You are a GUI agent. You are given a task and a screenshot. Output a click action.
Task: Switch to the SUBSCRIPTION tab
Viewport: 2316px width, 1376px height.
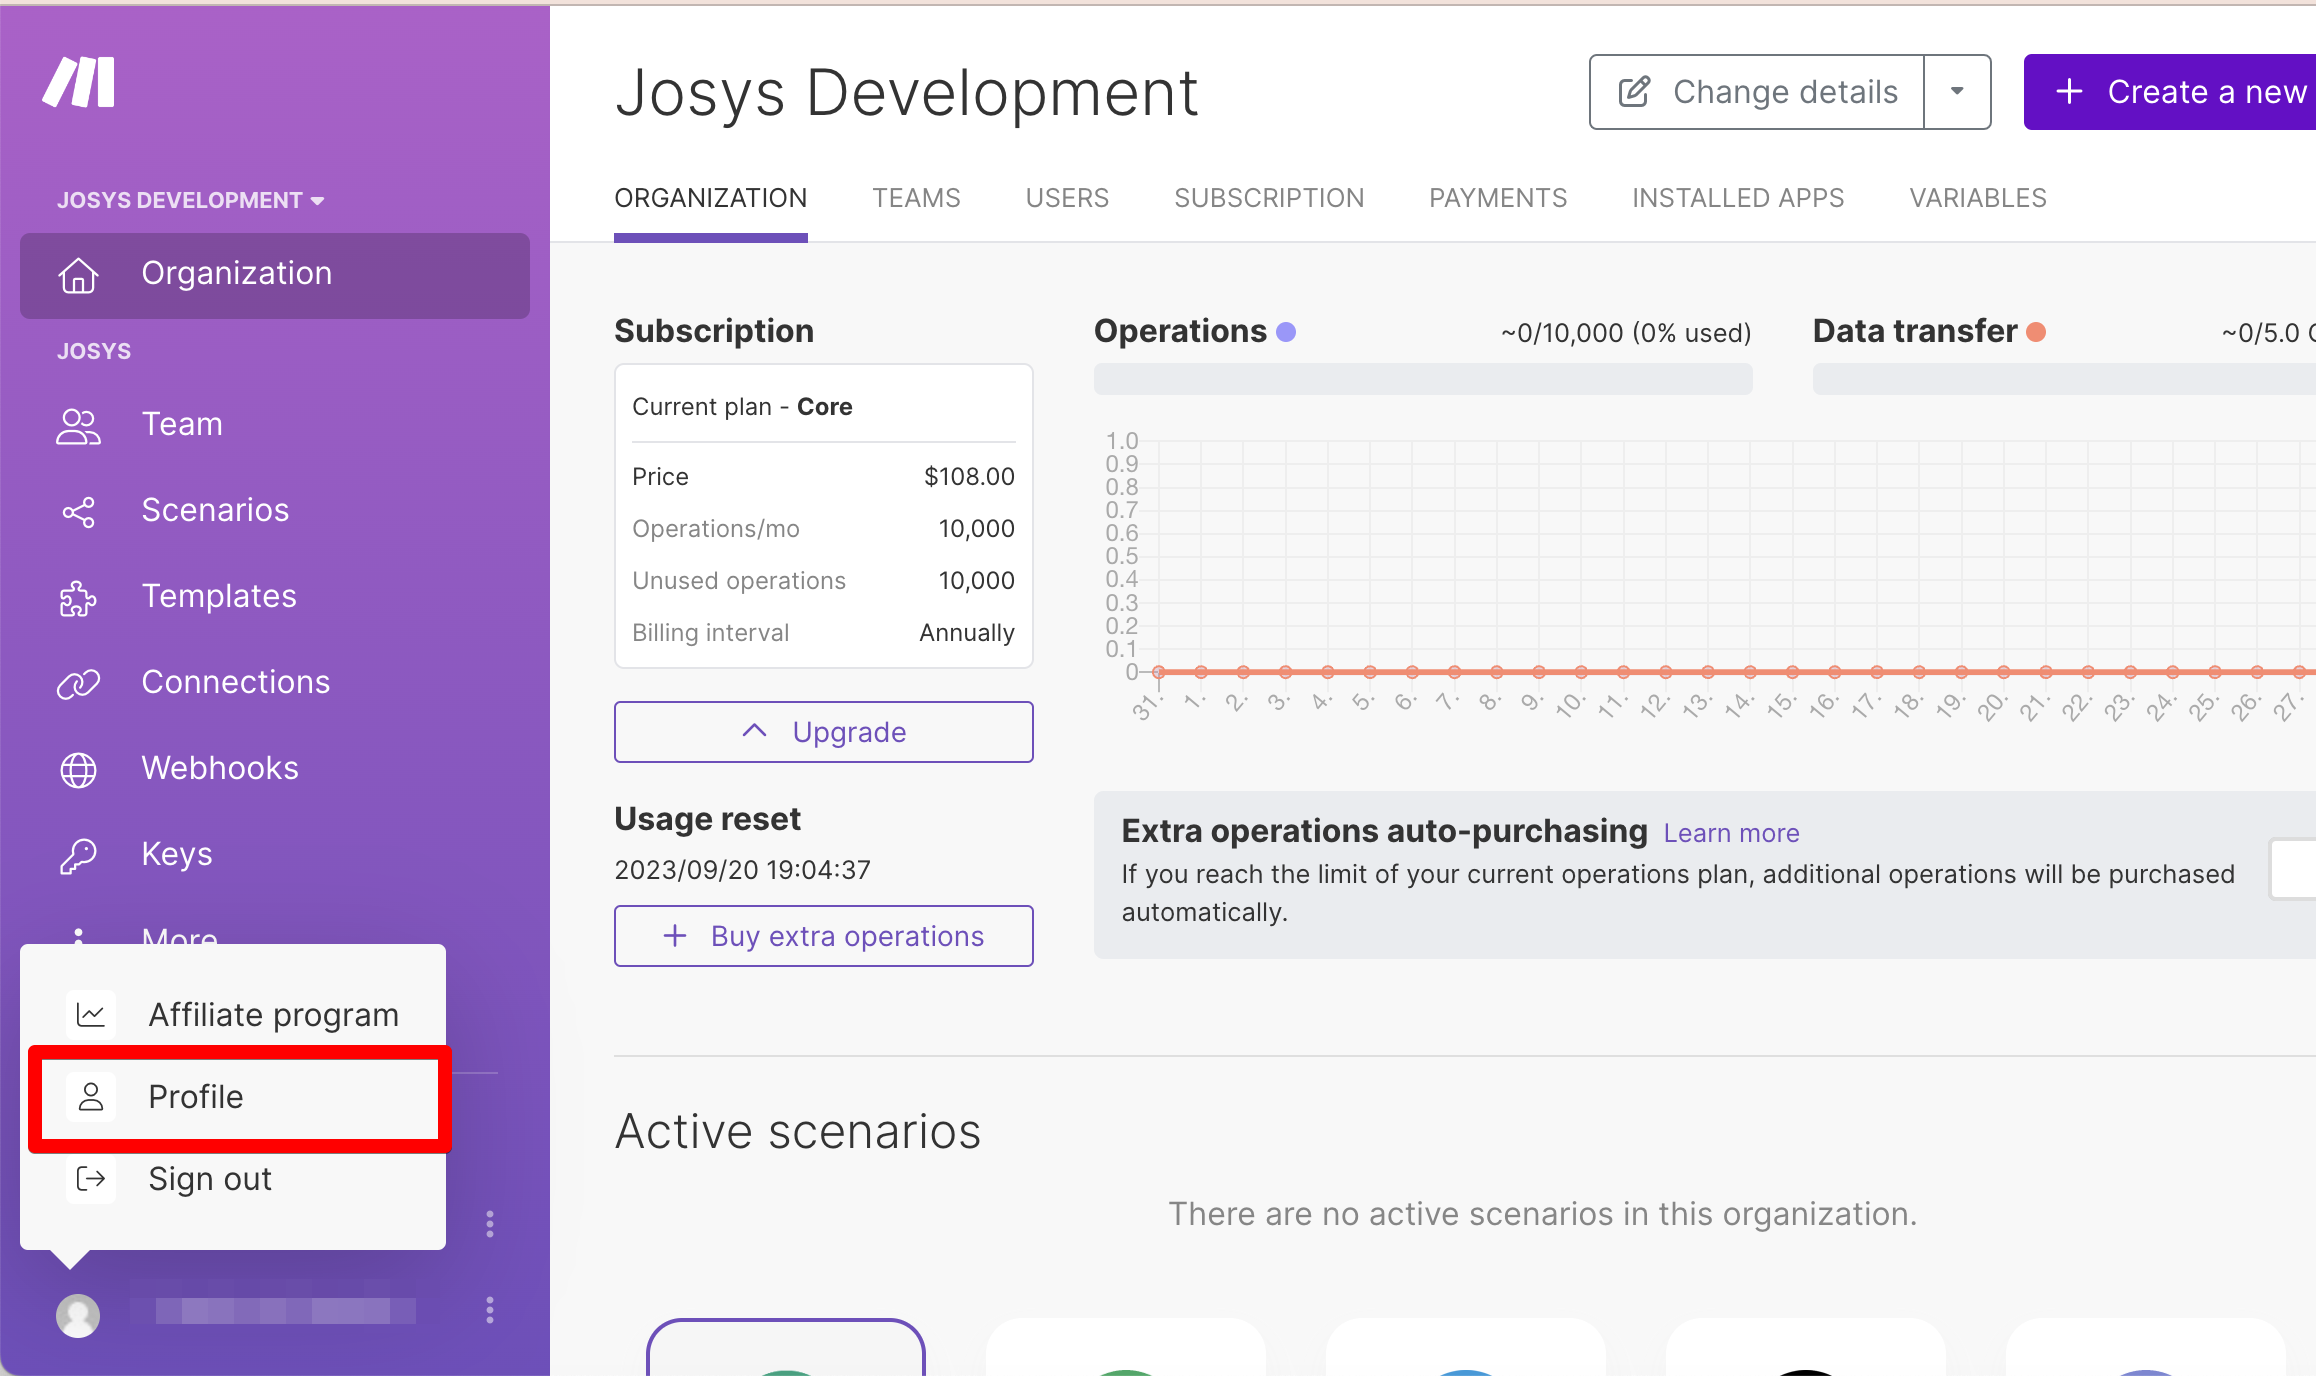coord(1268,198)
